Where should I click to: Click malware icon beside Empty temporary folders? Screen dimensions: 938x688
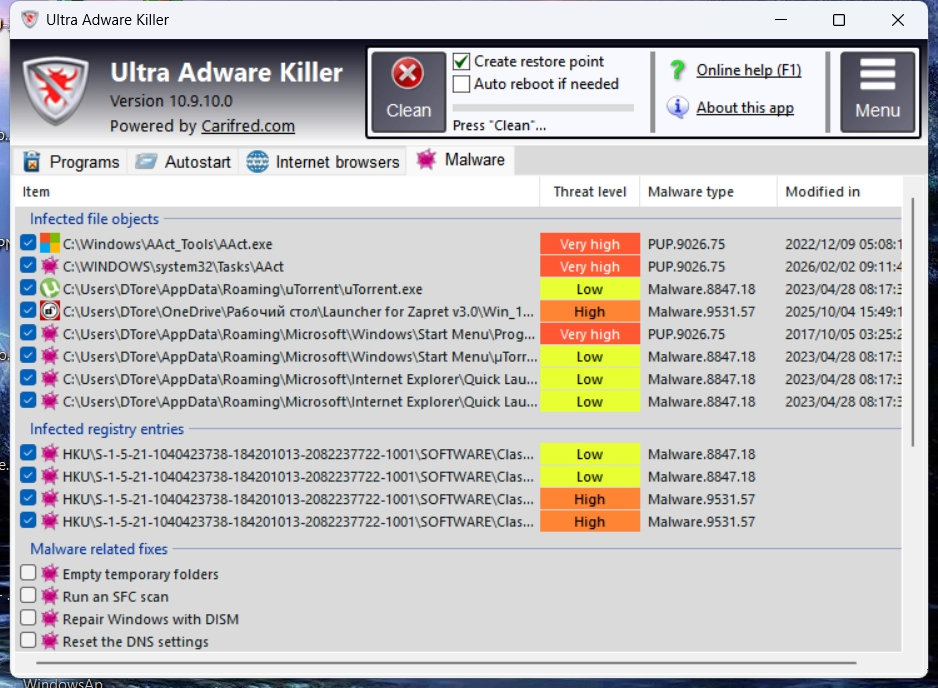[x=50, y=574]
